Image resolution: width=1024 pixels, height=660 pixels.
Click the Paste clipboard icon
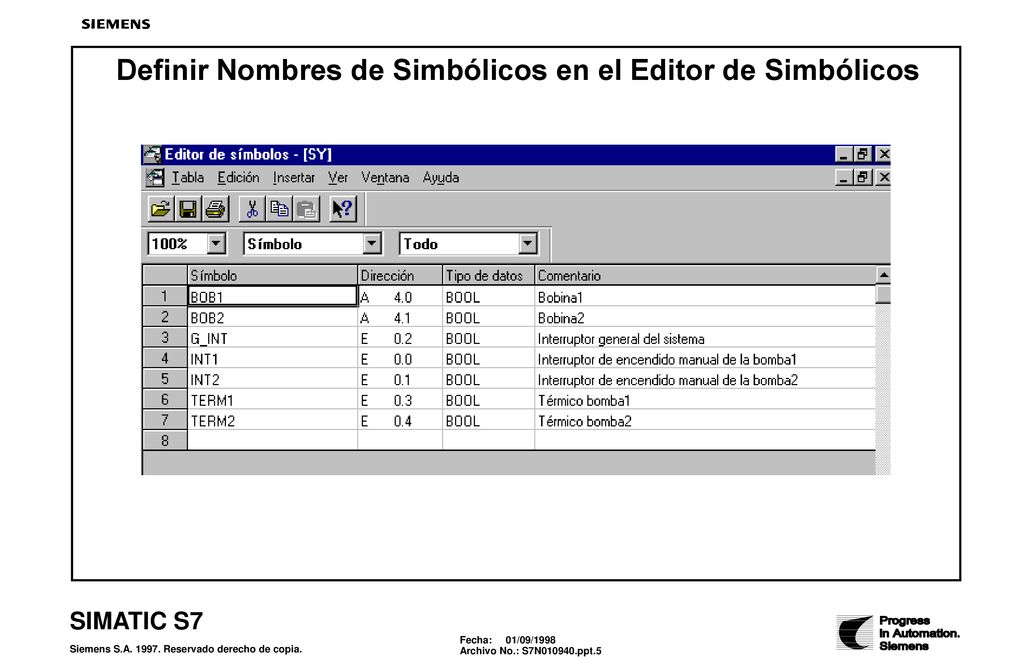[306, 209]
